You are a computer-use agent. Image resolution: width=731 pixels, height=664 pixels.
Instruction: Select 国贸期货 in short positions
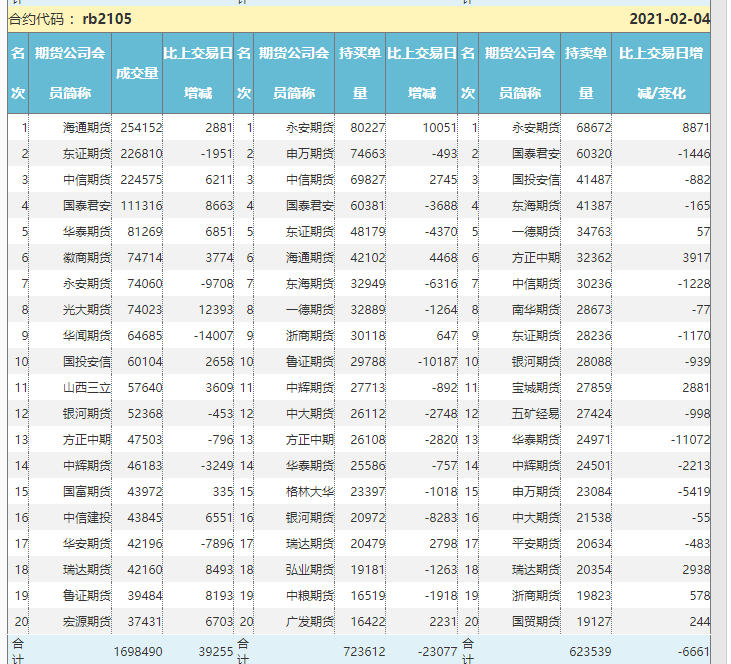click(x=536, y=622)
